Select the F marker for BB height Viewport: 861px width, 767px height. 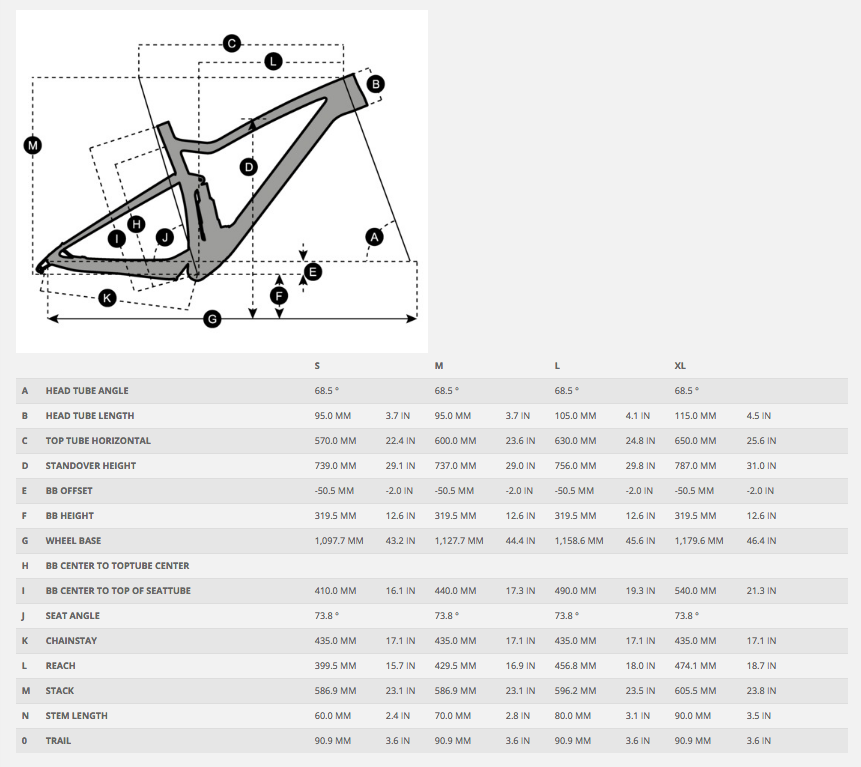point(279,296)
